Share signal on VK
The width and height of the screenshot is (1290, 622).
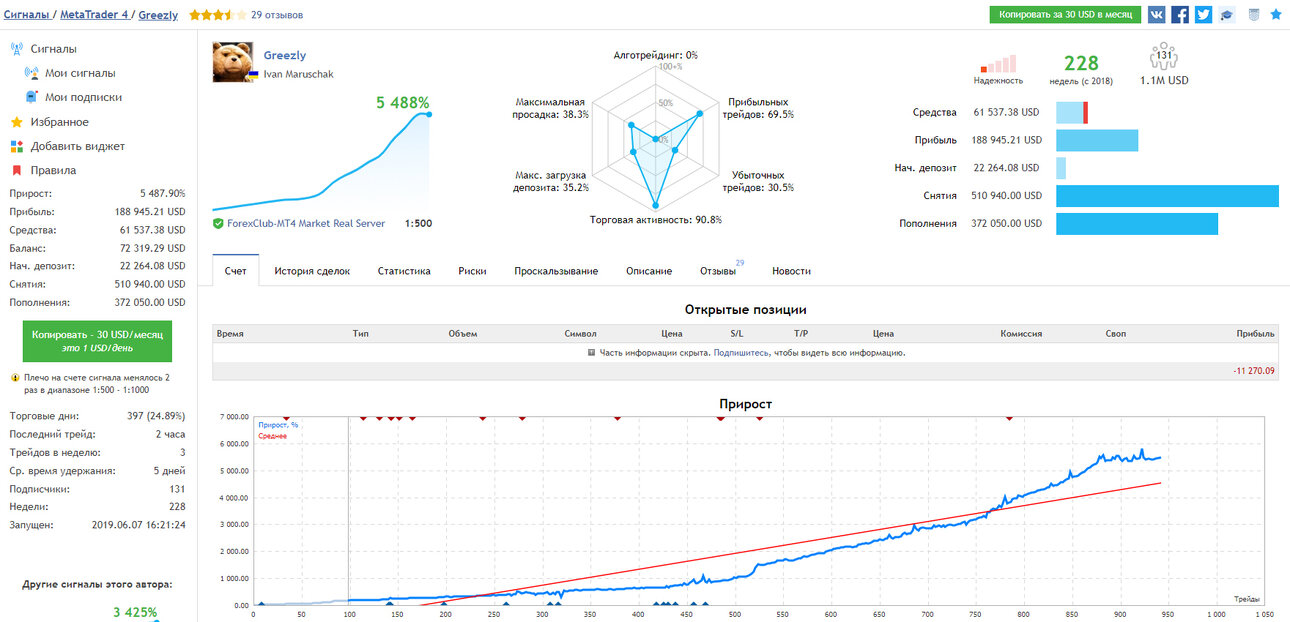1156,14
